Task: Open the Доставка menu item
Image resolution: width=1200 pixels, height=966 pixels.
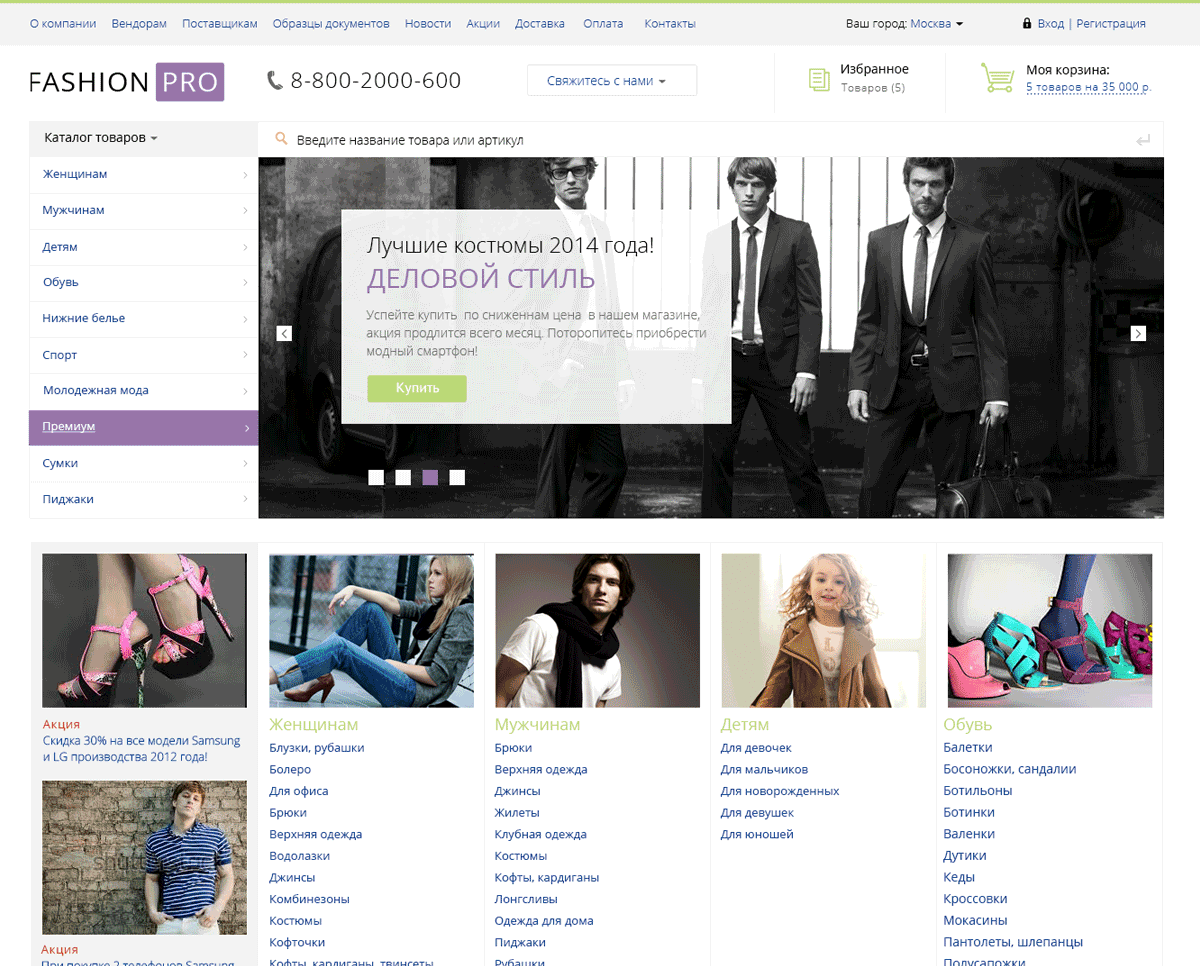Action: (x=539, y=23)
